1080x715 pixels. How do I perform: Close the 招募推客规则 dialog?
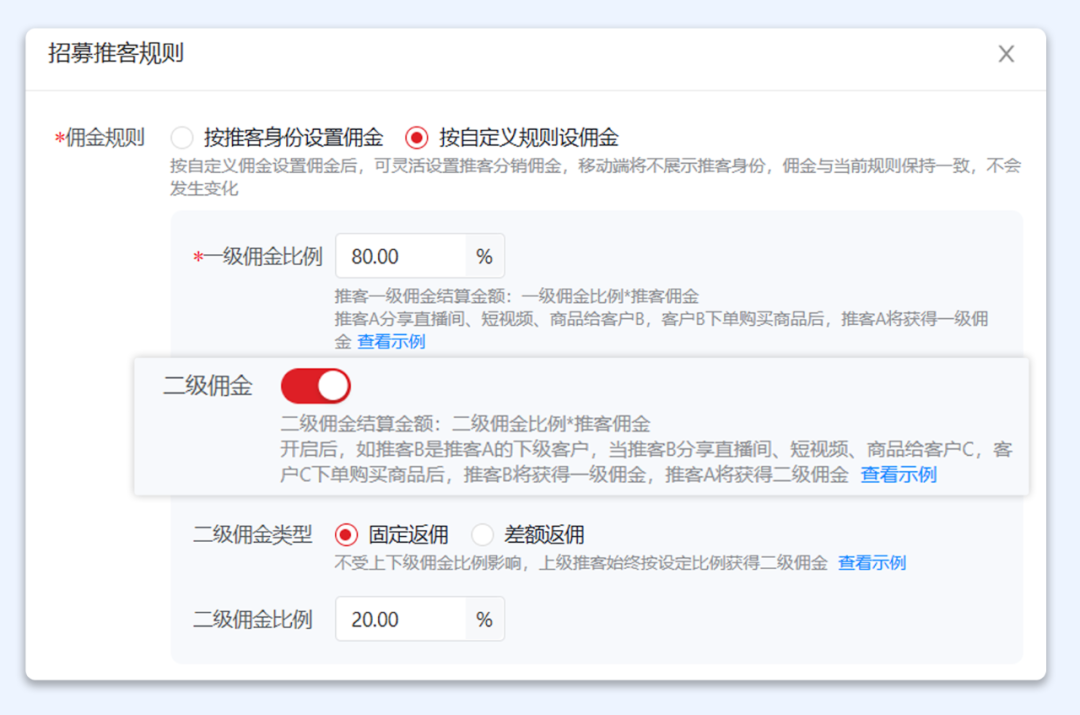1006,54
